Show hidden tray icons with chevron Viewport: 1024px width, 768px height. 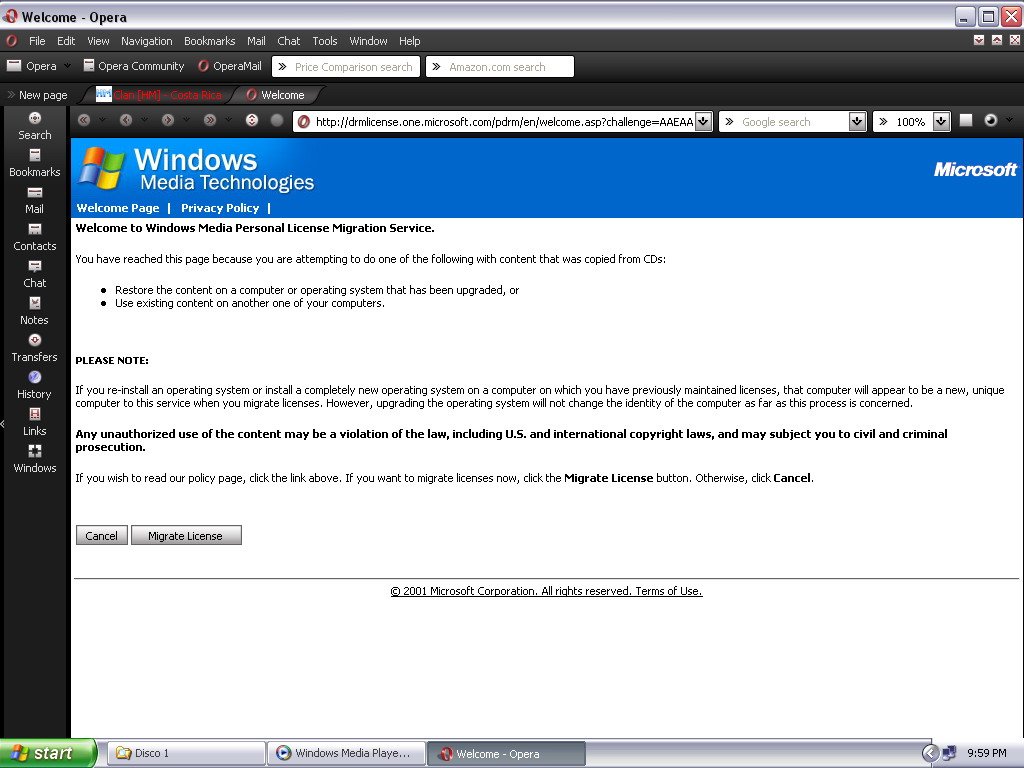(x=930, y=753)
